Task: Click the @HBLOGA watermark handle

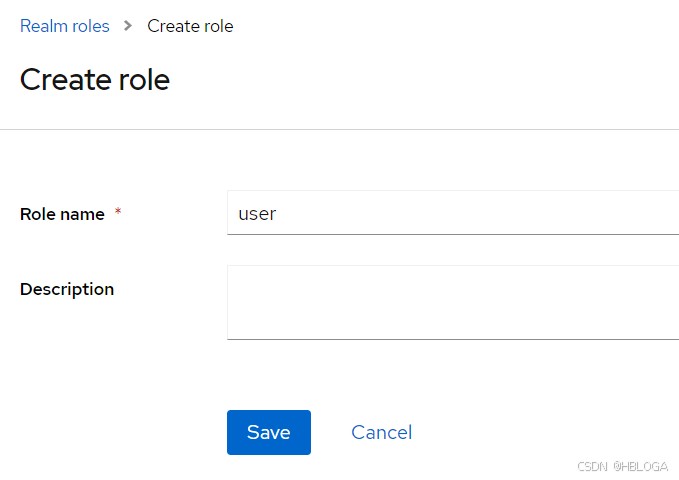Action: [641, 466]
